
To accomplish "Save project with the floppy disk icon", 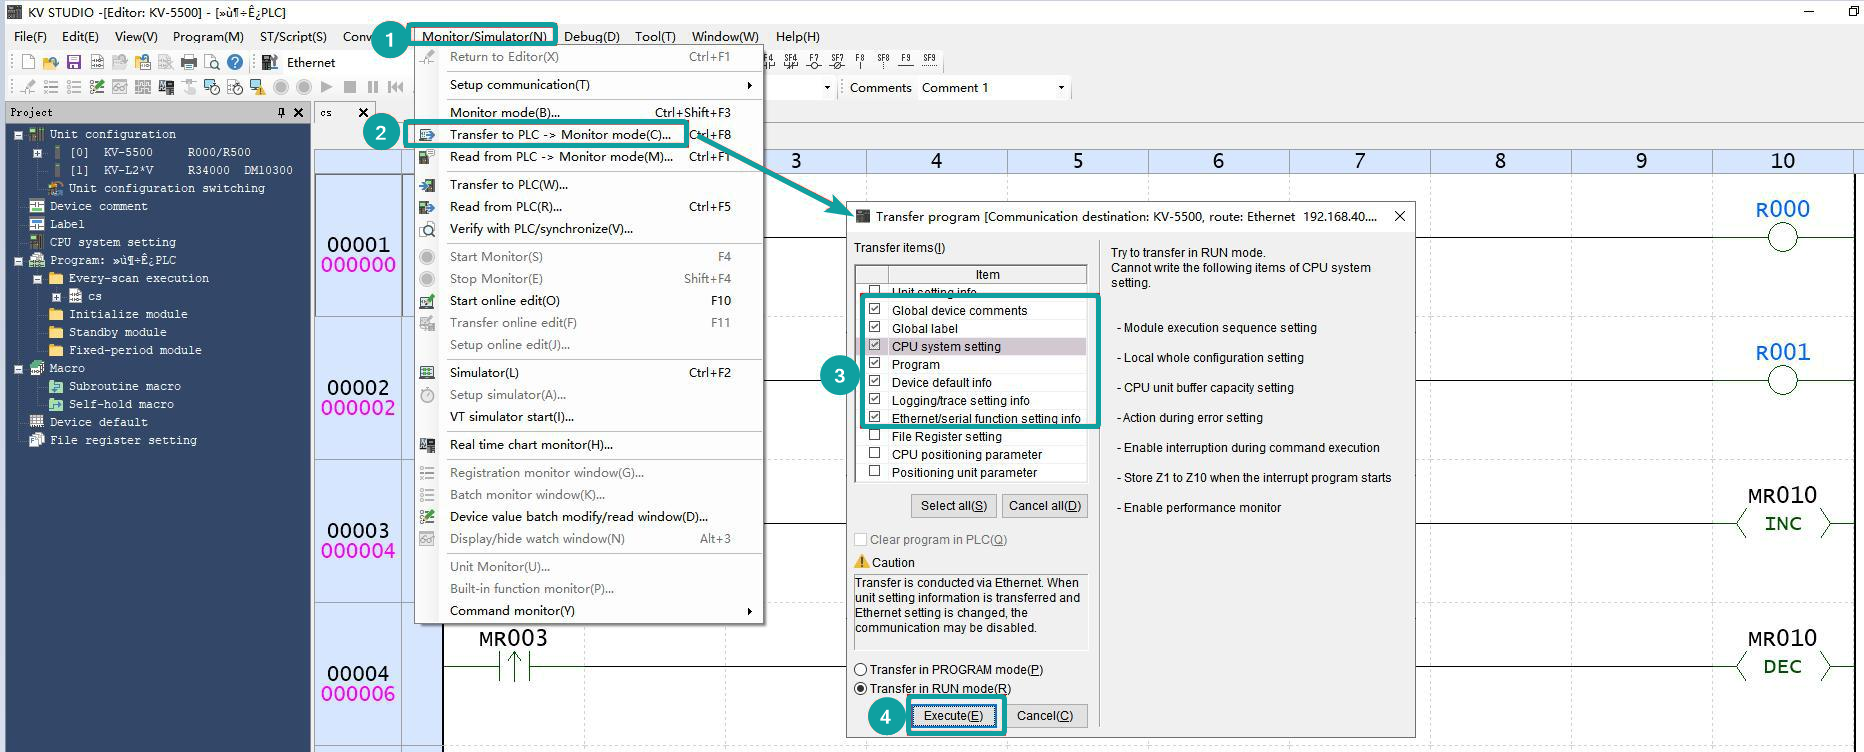I will (74, 62).
